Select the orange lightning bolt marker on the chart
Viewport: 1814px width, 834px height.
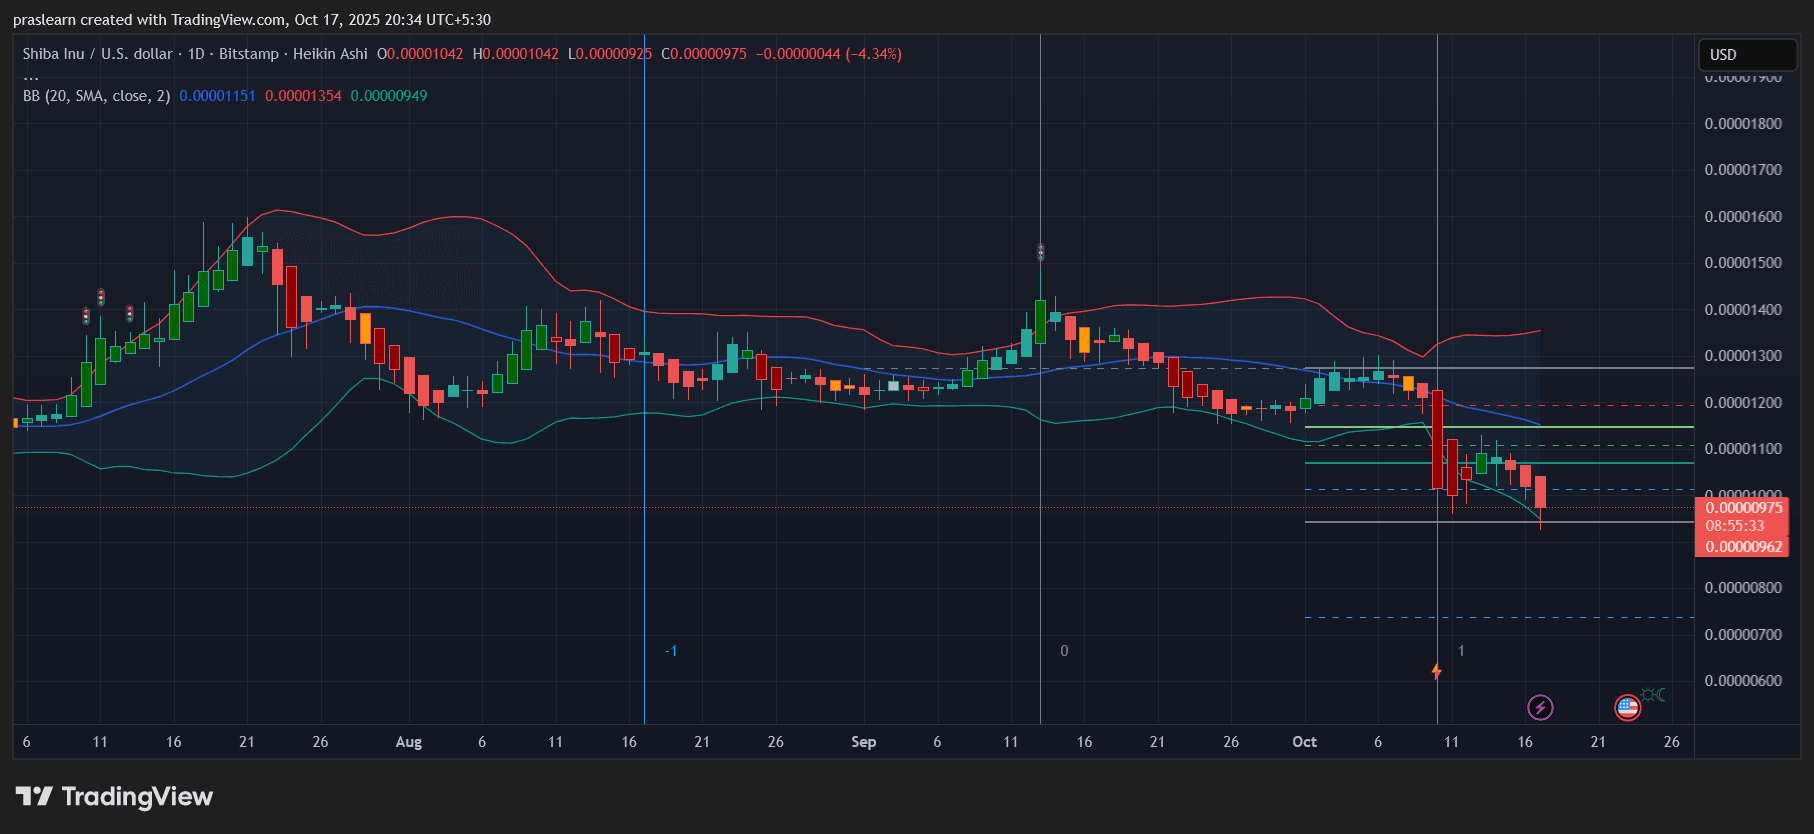pyautogui.click(x=1436, y=671)
